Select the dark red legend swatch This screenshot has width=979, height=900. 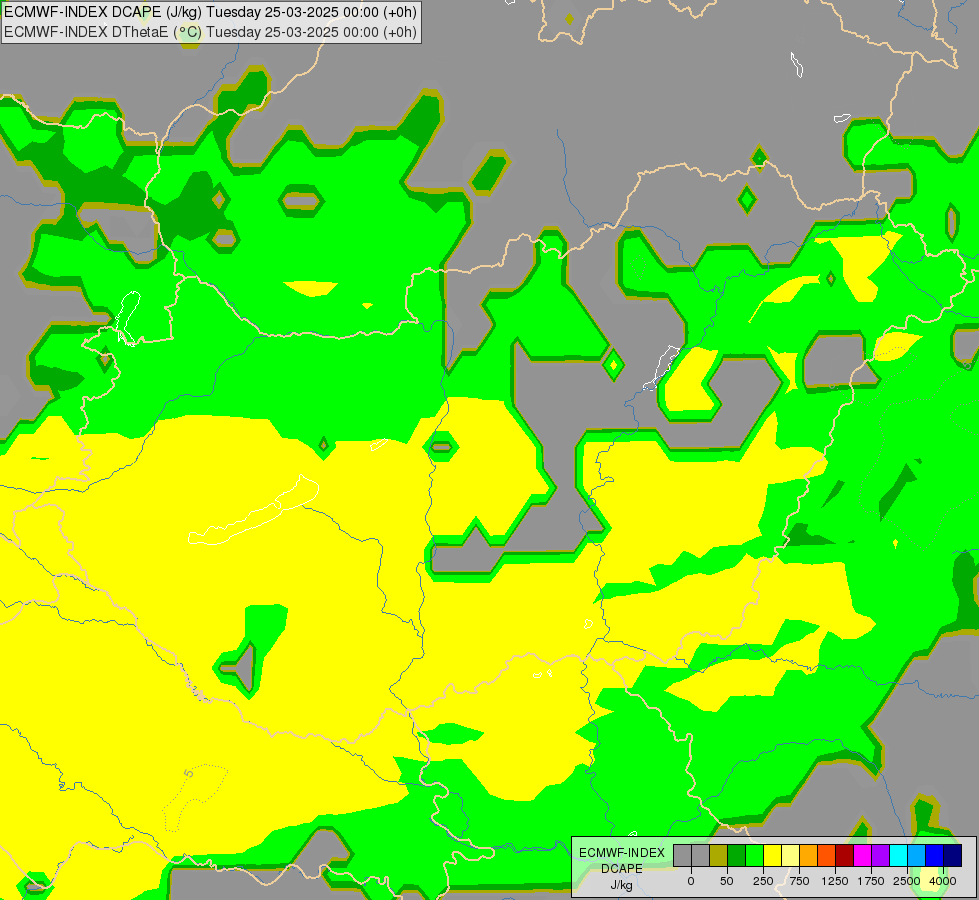[845, 855]
